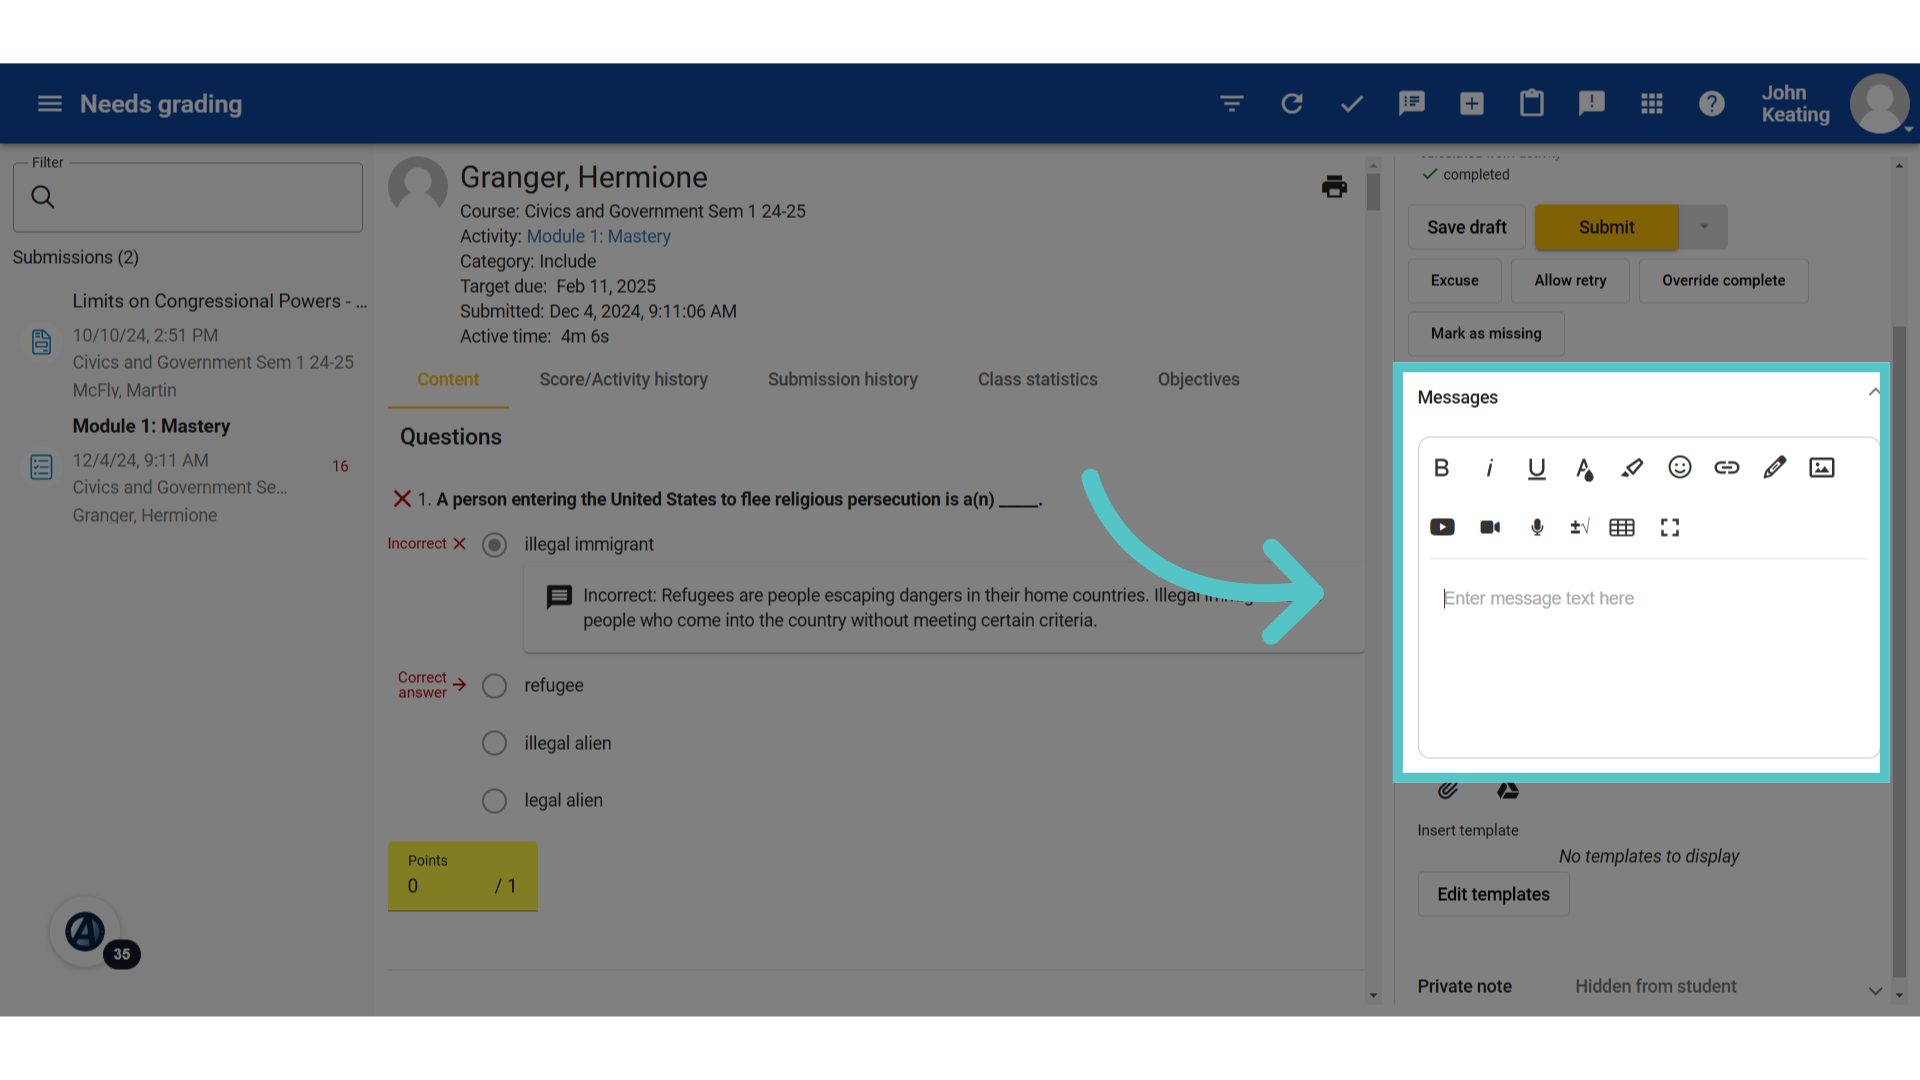Open the help question mark icon
Image resolution: width=1920 pixels, height=1080 pixels.
tap(1712, 104)
